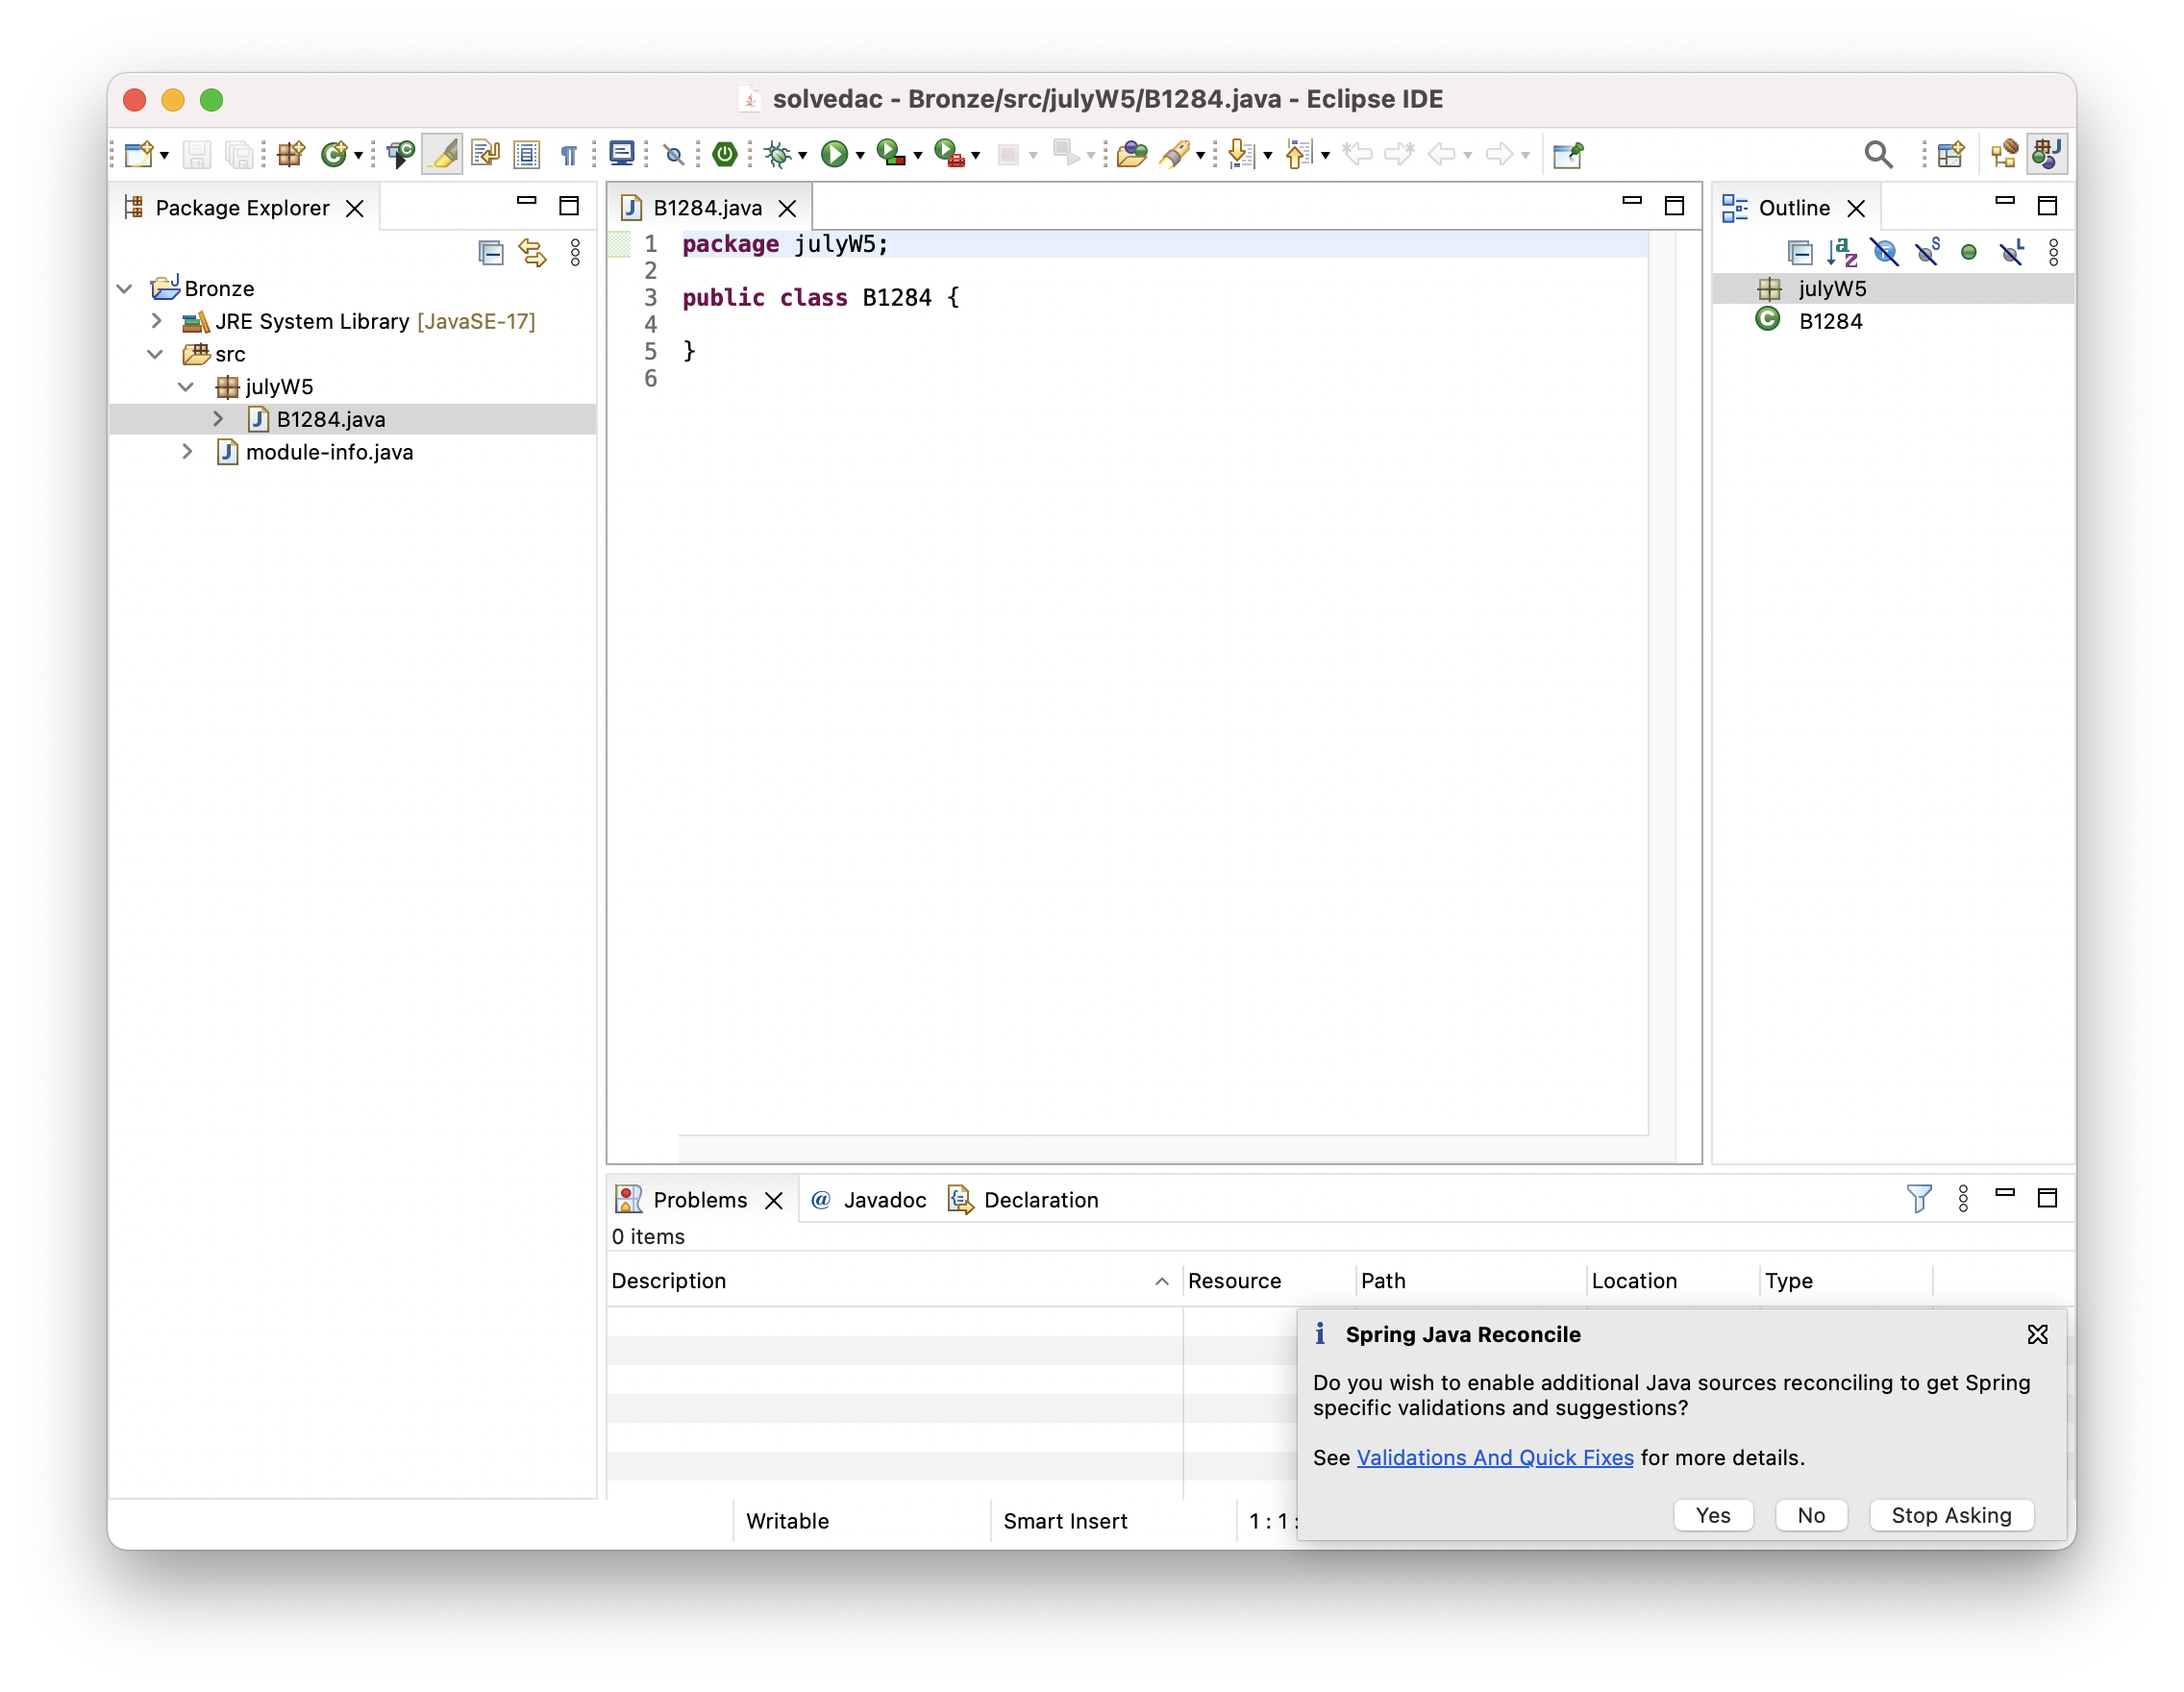The width and height of the screenshot is (2184, 1692).
Task: Open the Run button dropdown arrow
Action: pos(860,156)
